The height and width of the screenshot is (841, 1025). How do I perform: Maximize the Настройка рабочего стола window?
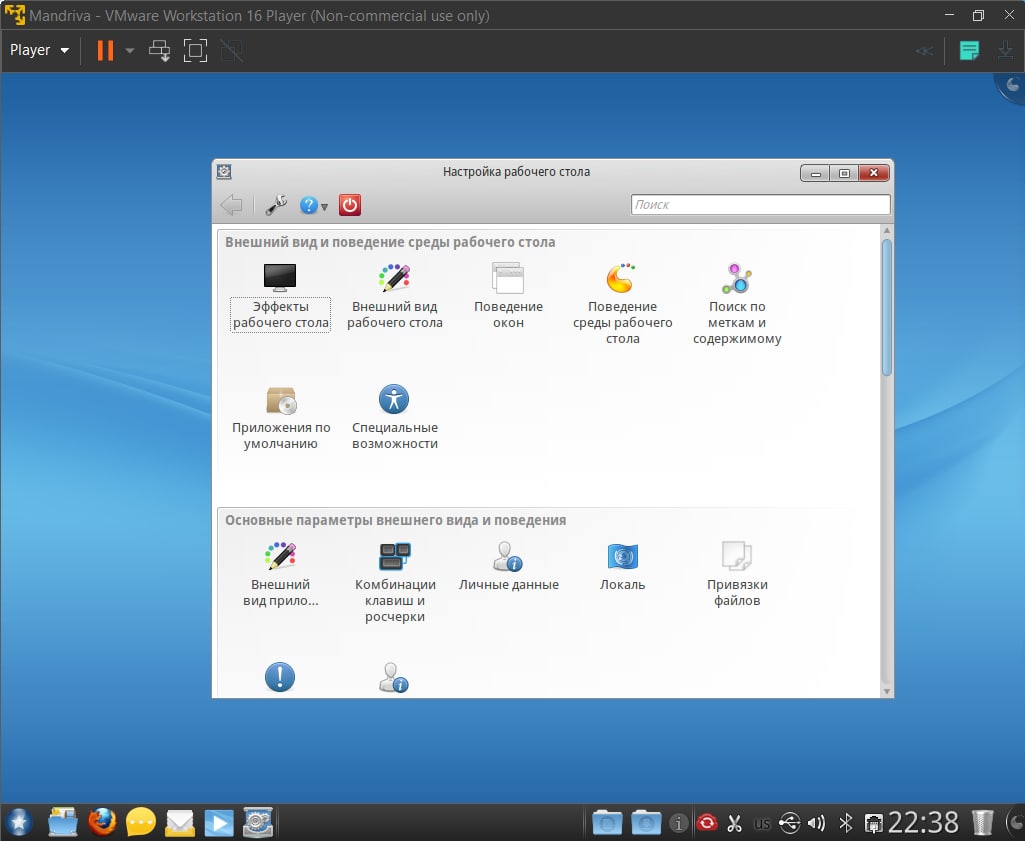coord(844,173)
